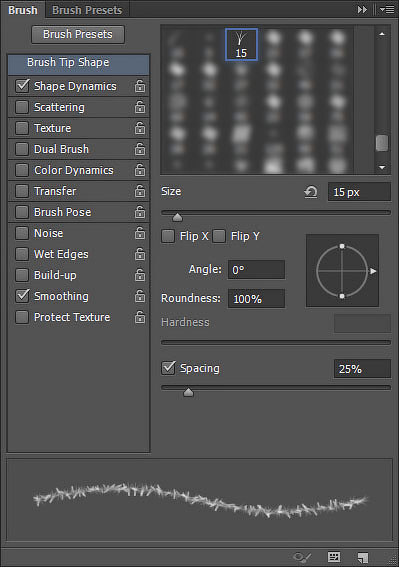Check the Flip X option

pyautogui.click(x=168, y=236)
